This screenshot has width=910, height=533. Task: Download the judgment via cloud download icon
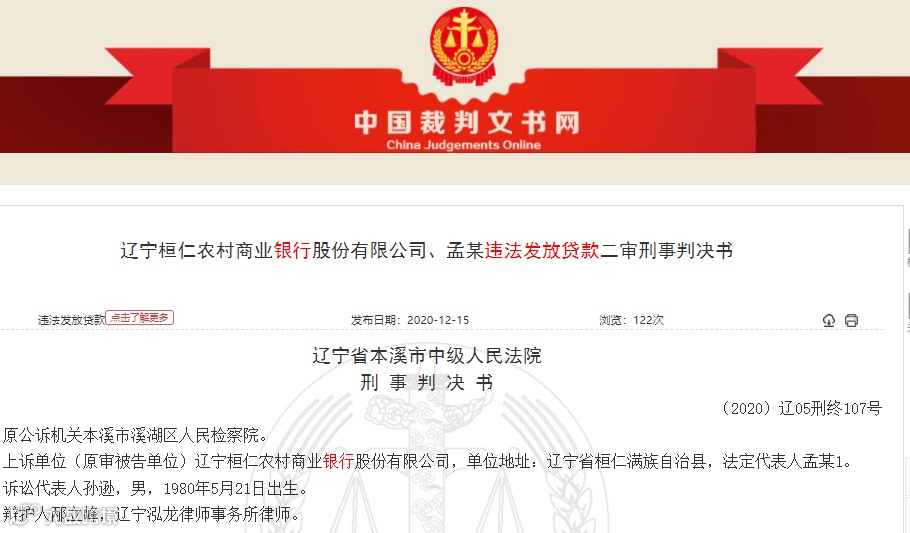829,320
